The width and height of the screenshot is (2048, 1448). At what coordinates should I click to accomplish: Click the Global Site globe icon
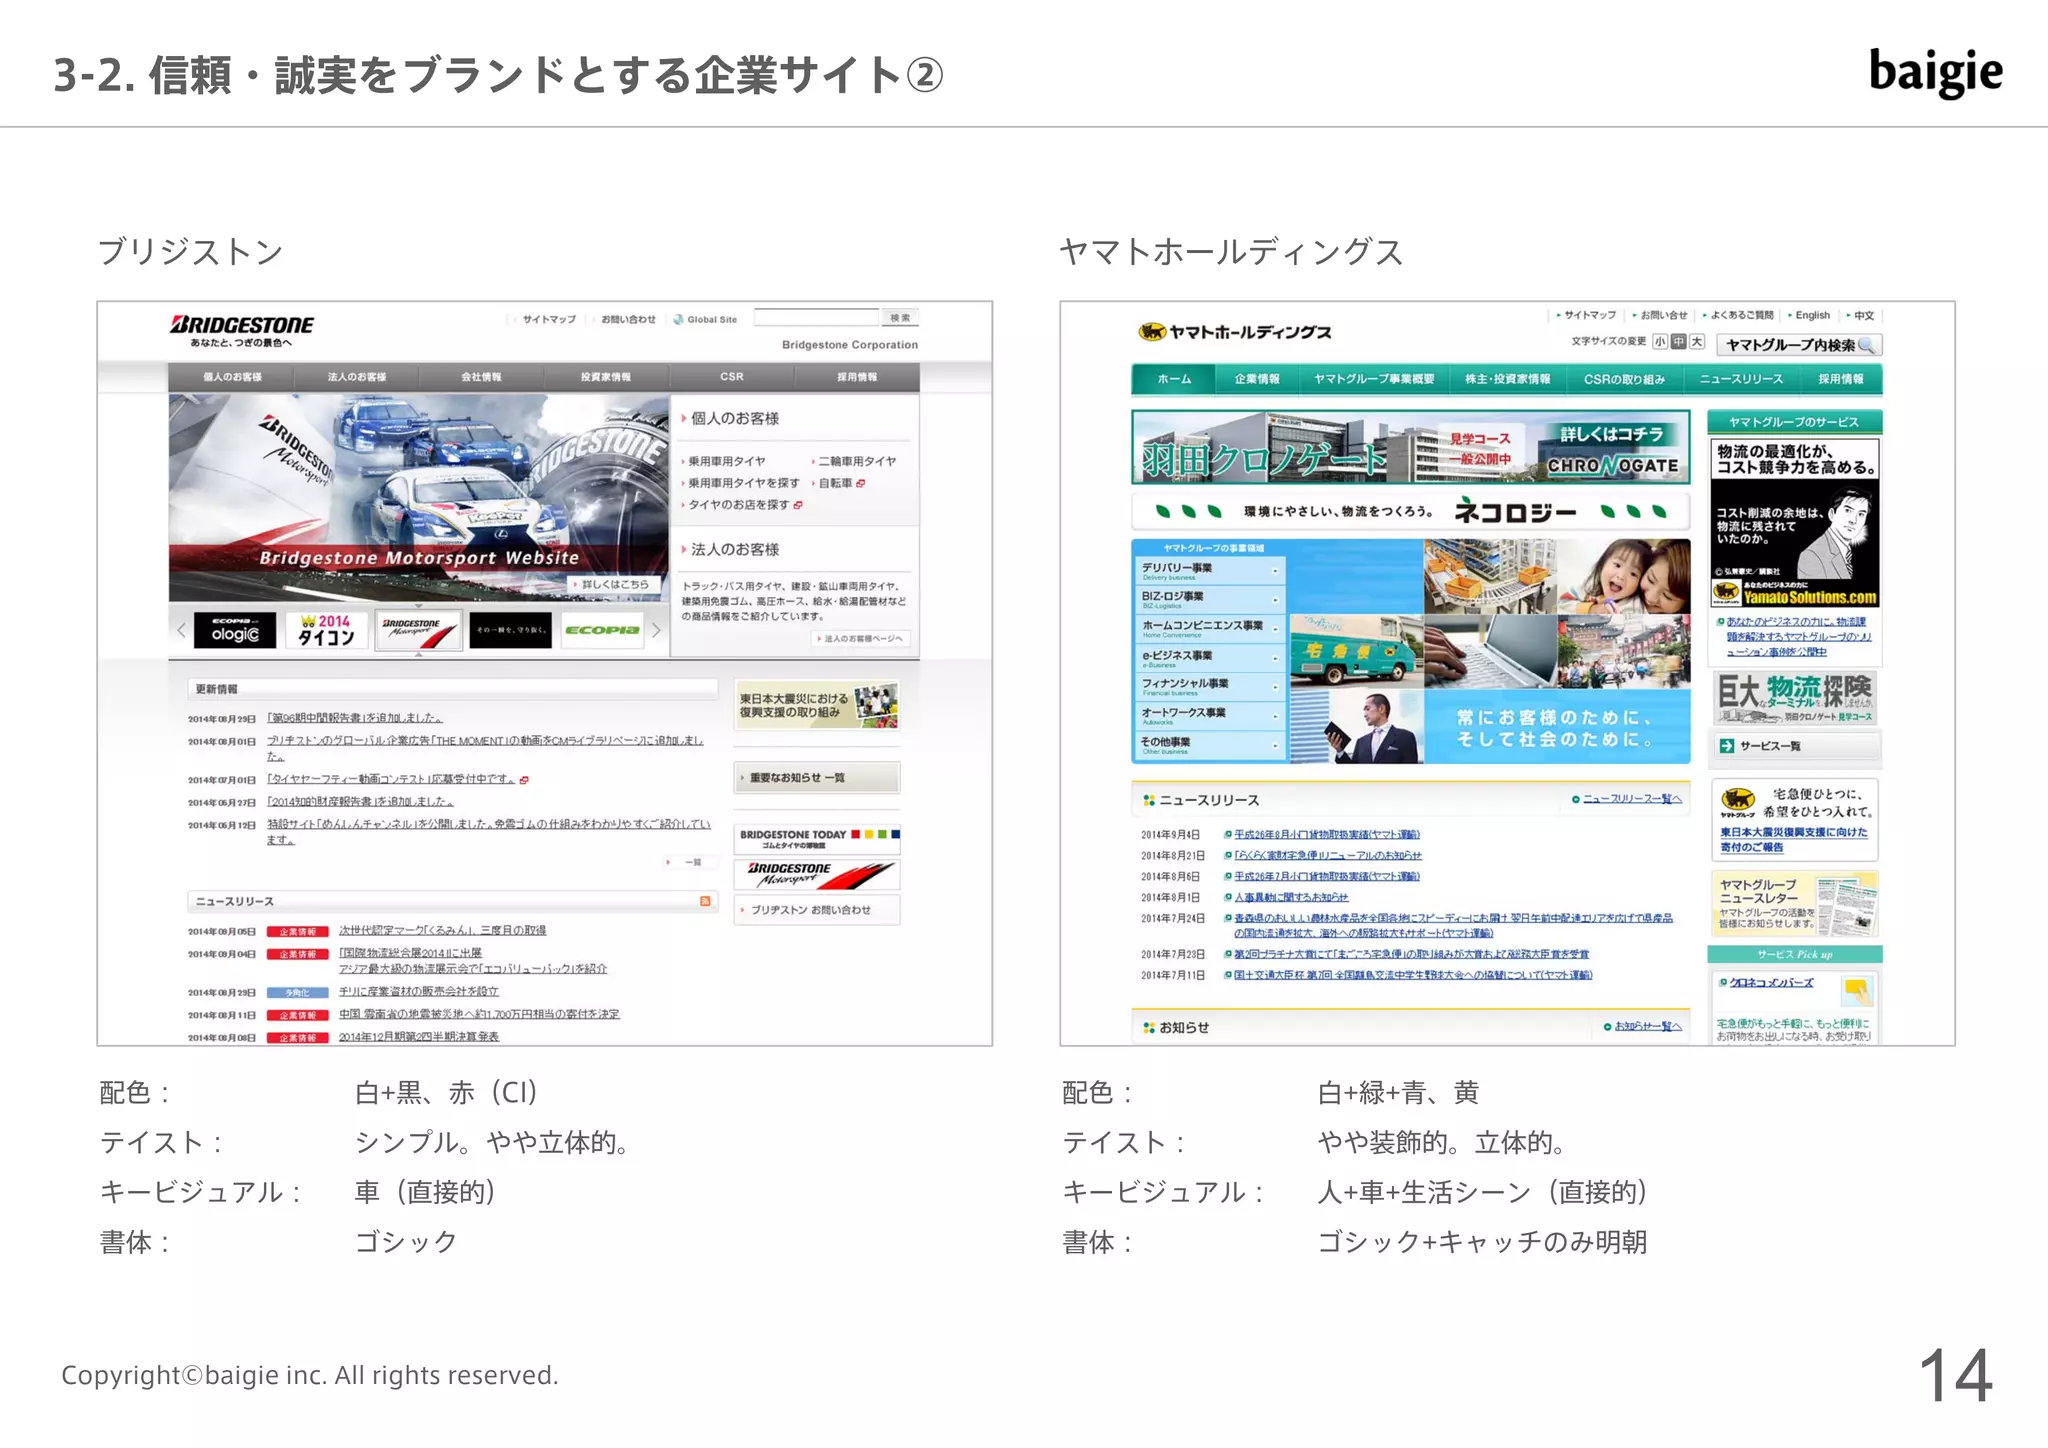[679, 320]
